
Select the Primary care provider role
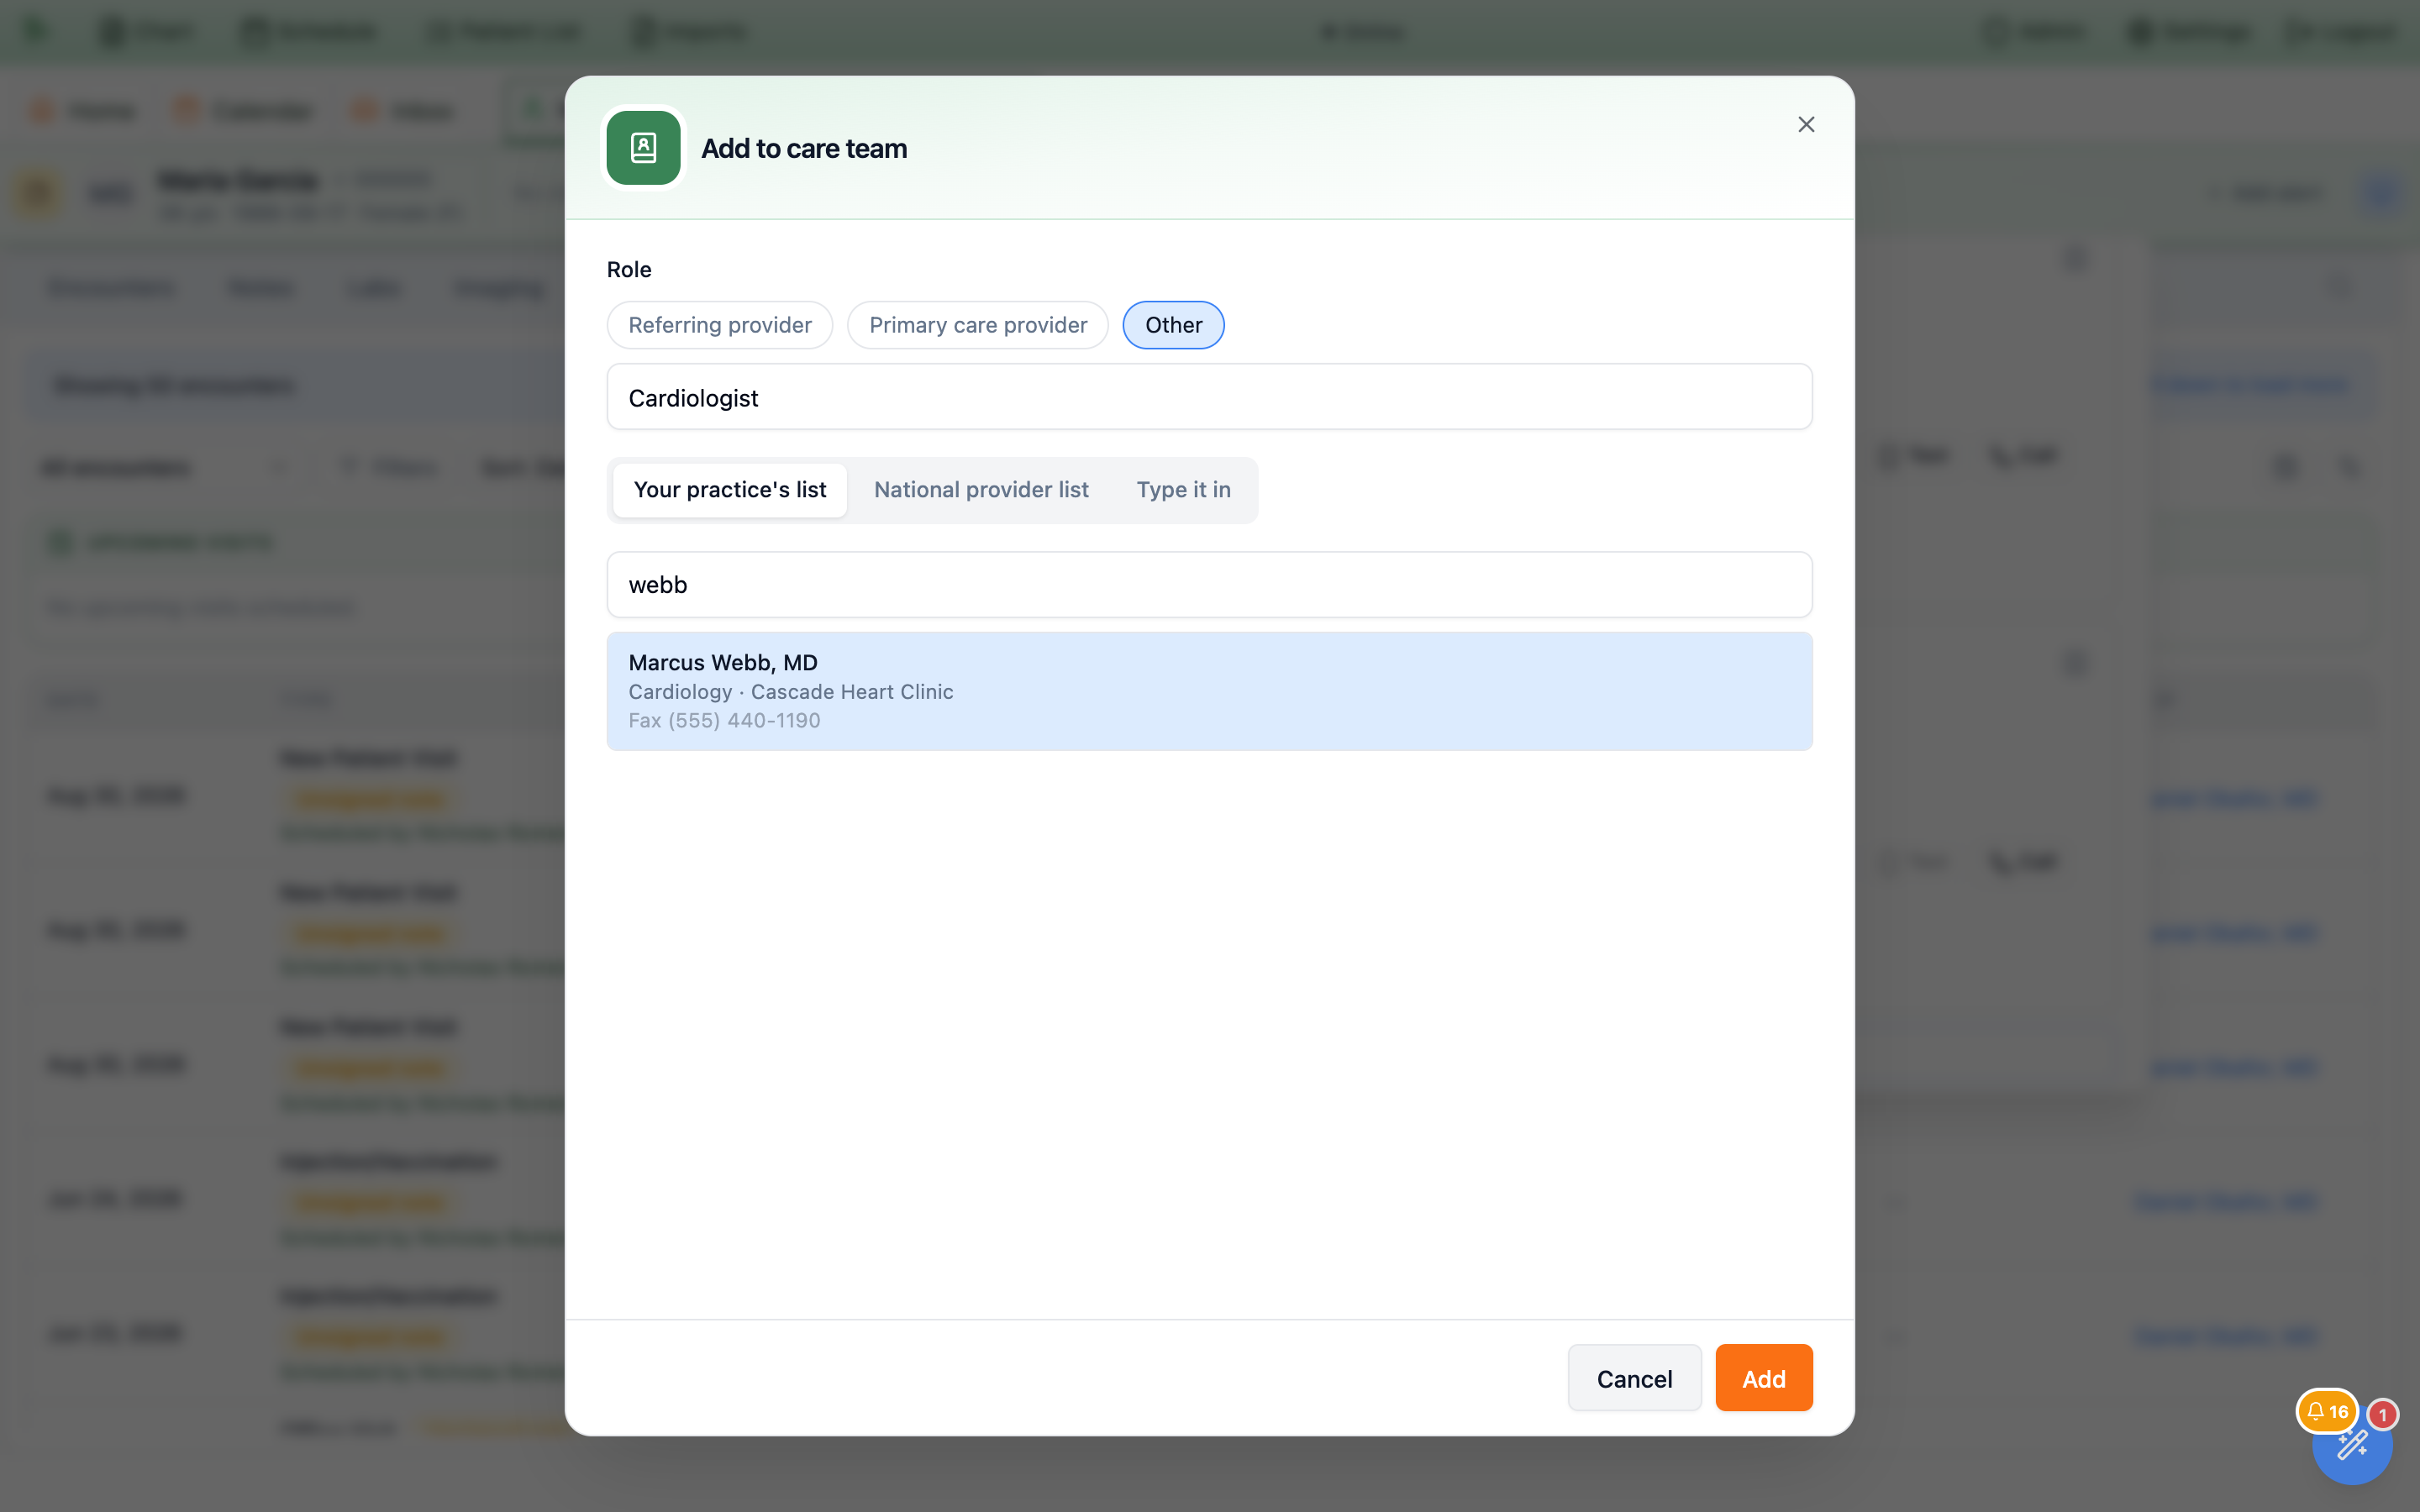(977, 325)
